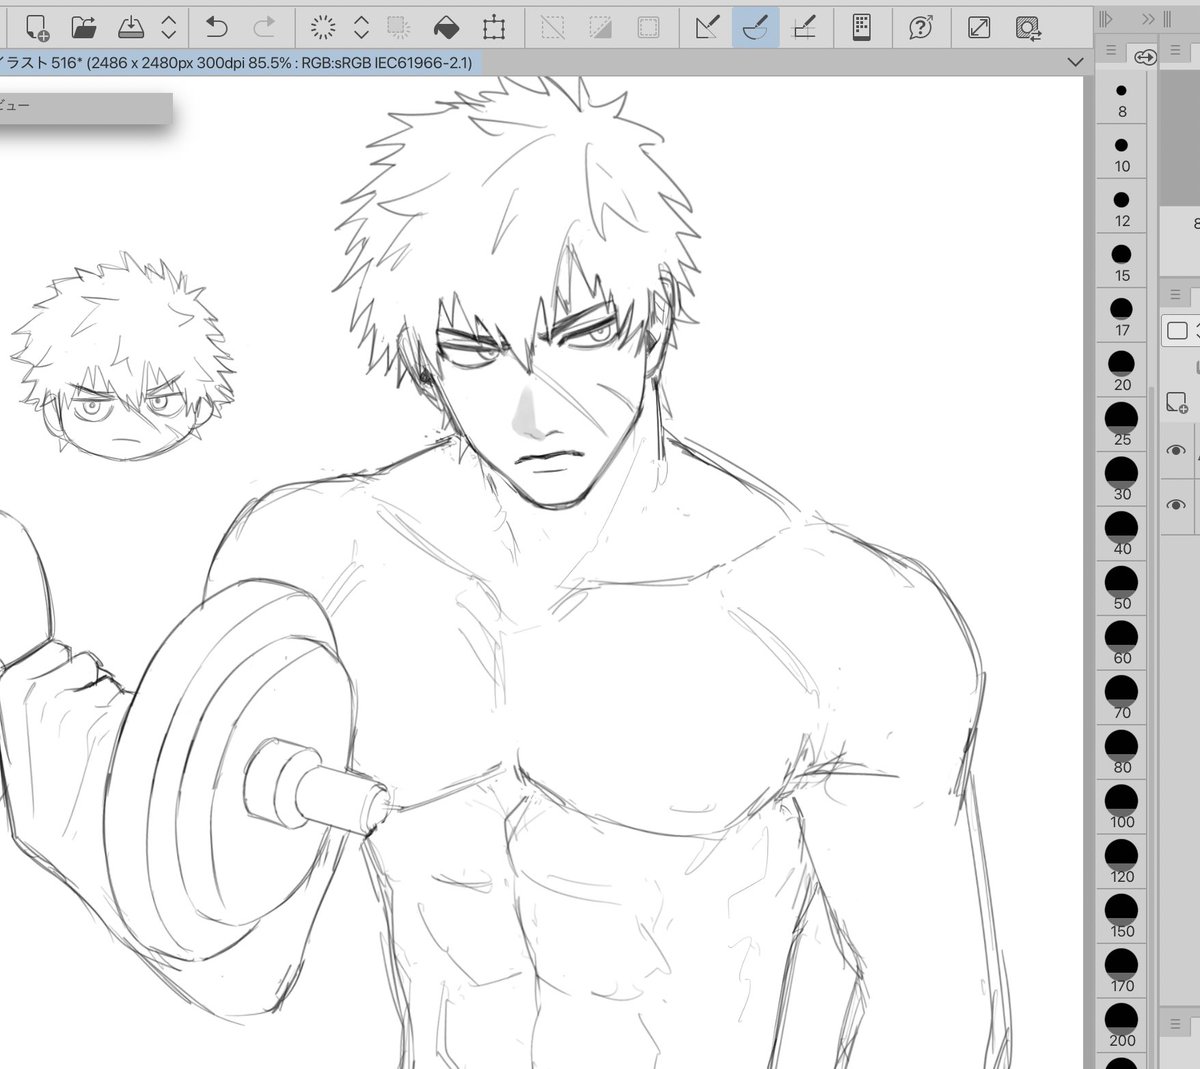The width and height of the screenshot is (1200, 1069).
Task: Create a new canvas with New icon
Action: click(37, 27)
